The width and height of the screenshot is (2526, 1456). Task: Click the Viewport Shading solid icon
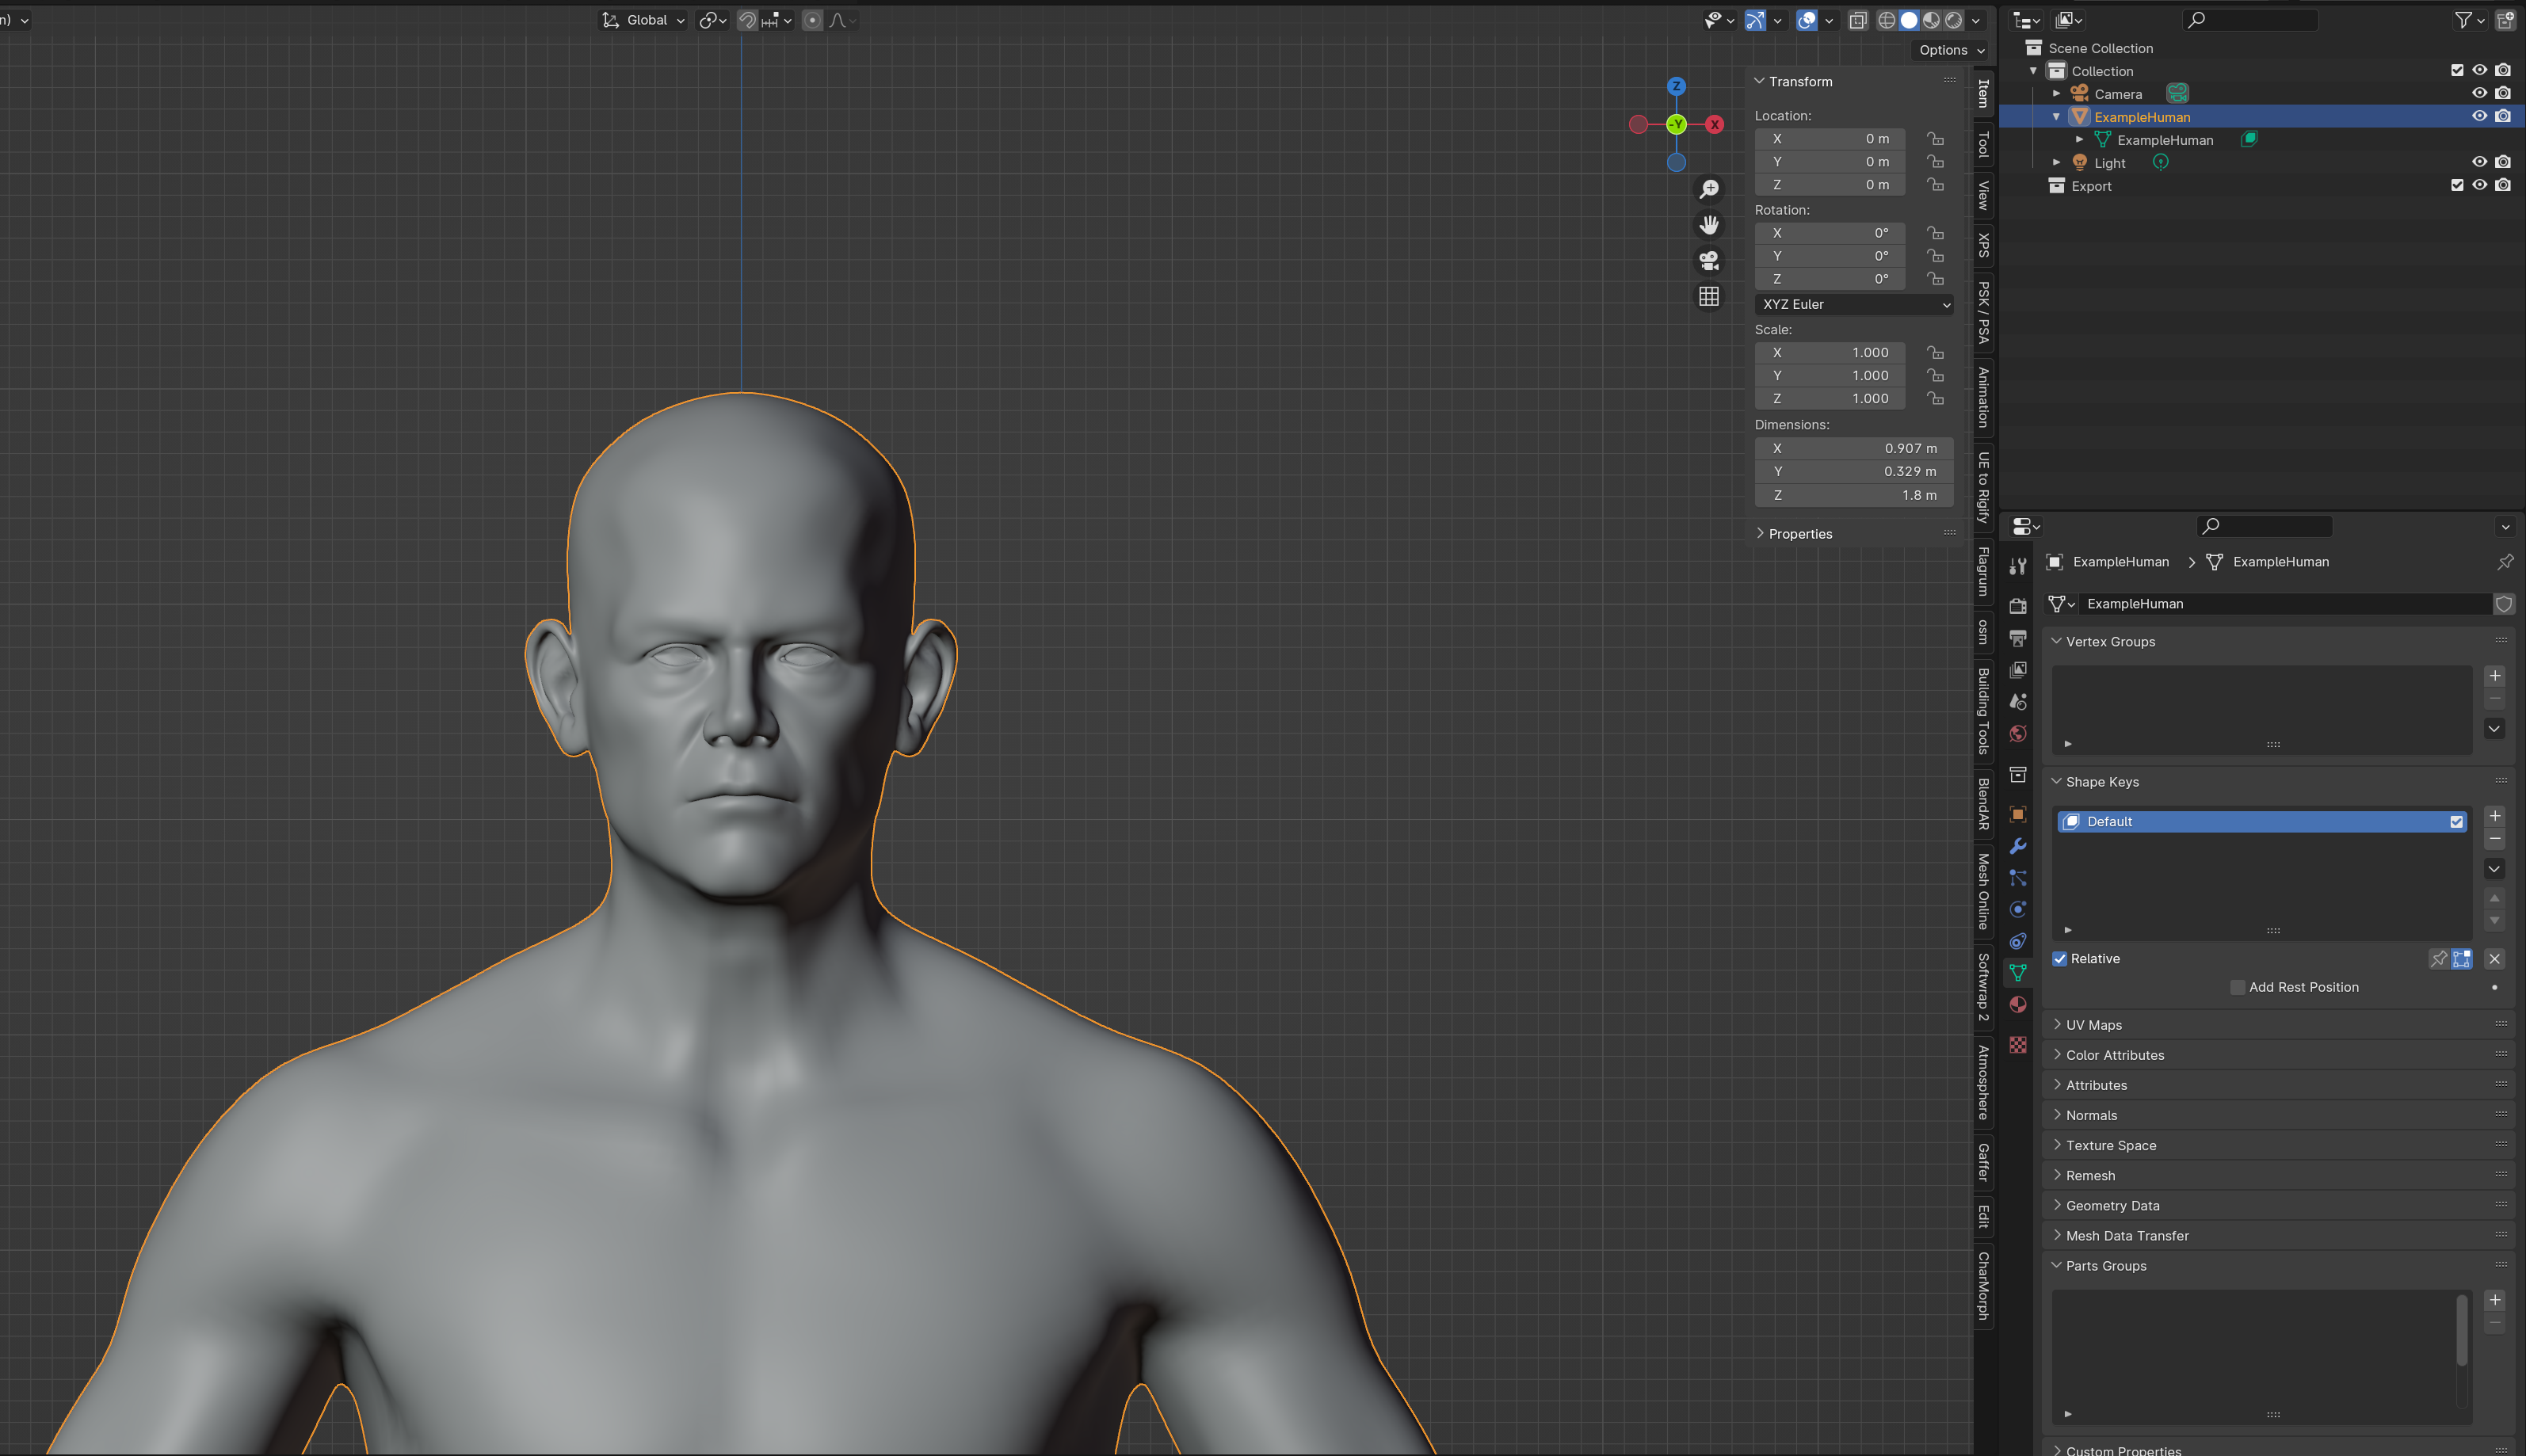1909,19
